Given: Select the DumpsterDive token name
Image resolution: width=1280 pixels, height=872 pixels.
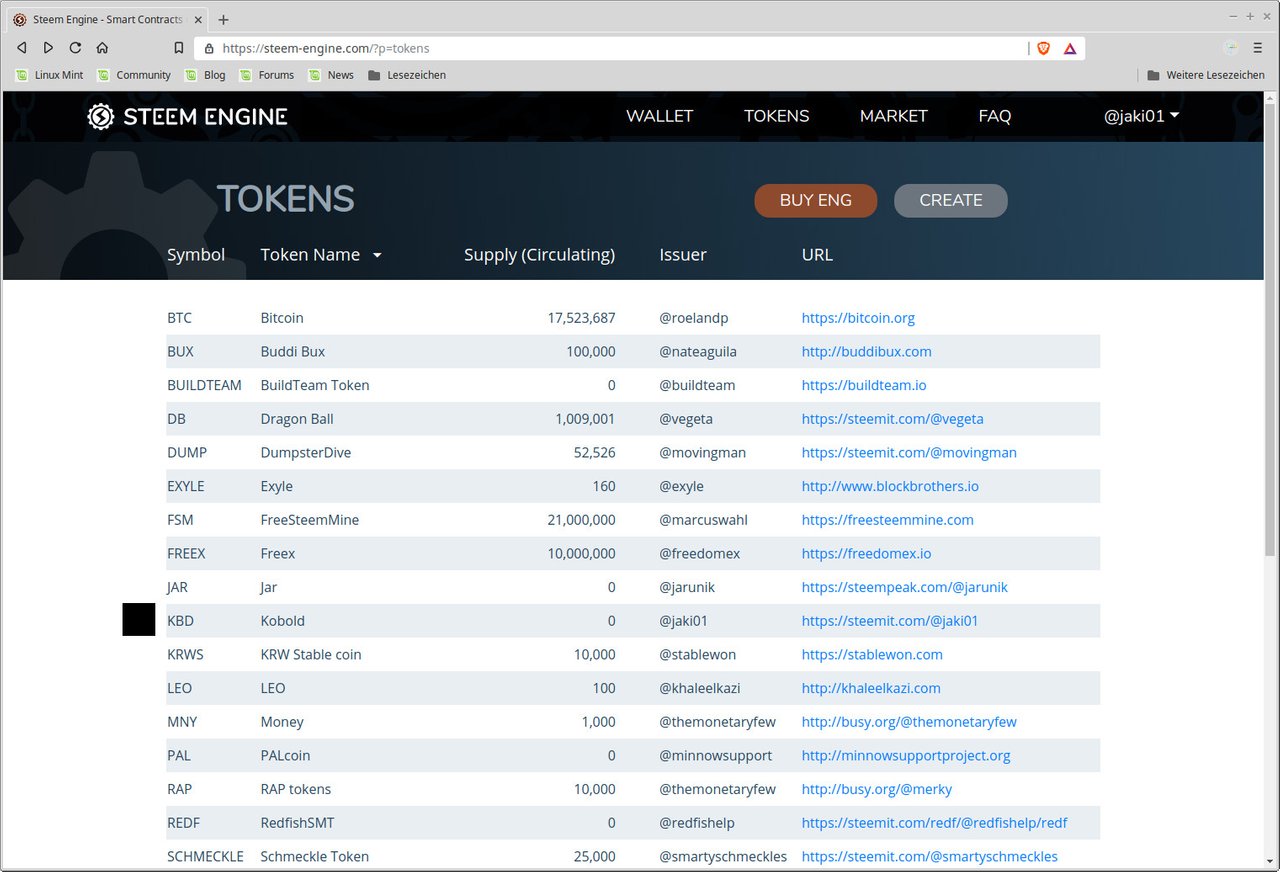Looking at the screenshot, I should [306, 453].
